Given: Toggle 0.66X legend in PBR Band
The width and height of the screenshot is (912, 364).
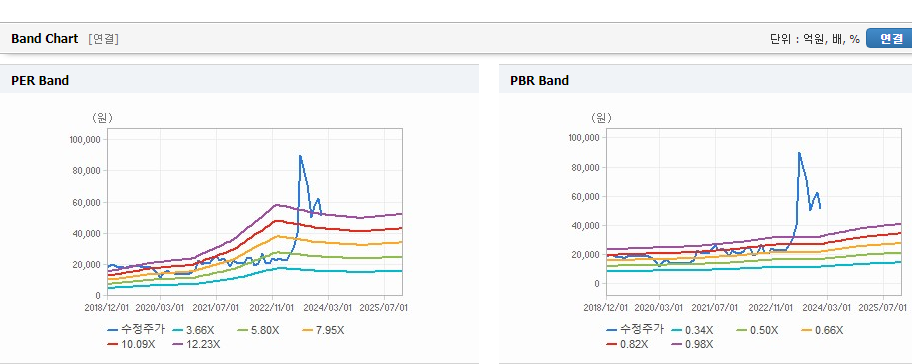Looking at the screenshot, I should [822, 330].
